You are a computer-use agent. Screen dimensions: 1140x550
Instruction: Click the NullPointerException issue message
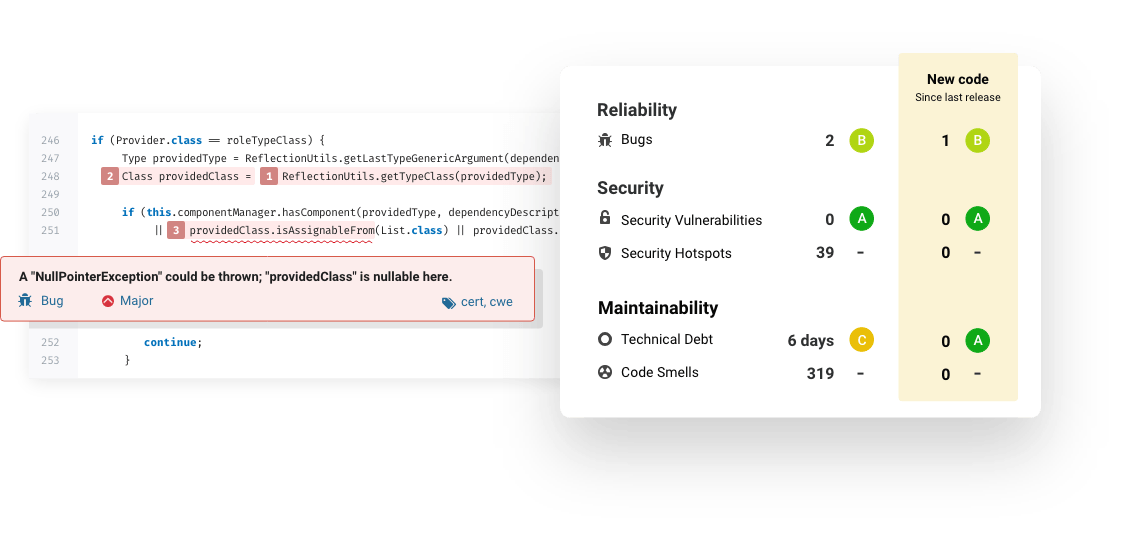click(x=236, y=276)
